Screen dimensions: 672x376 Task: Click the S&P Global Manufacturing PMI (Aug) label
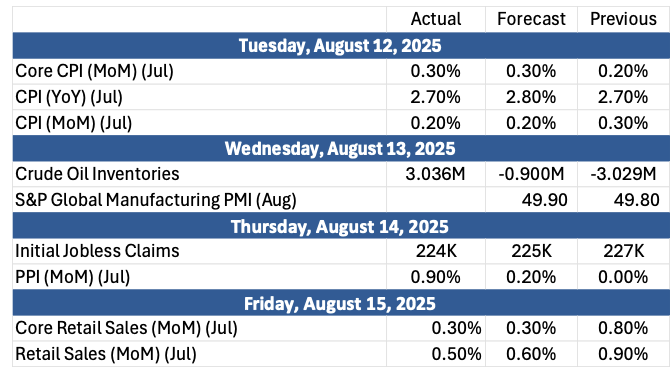pyautogui.click(x=156, y=200)
